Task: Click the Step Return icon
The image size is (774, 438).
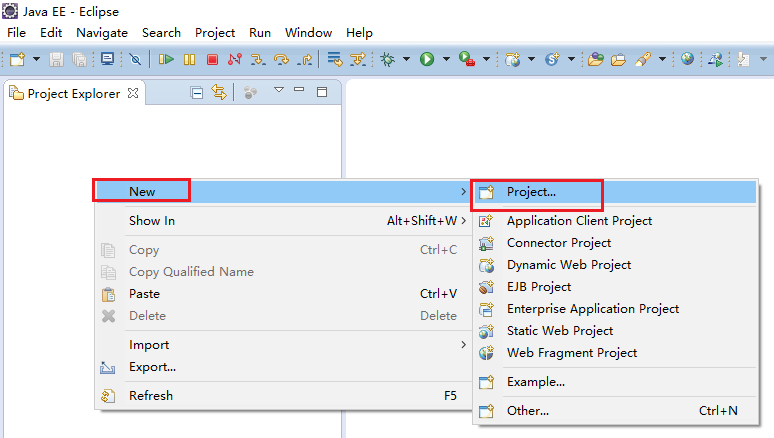Action: click(x=305, y=59)
